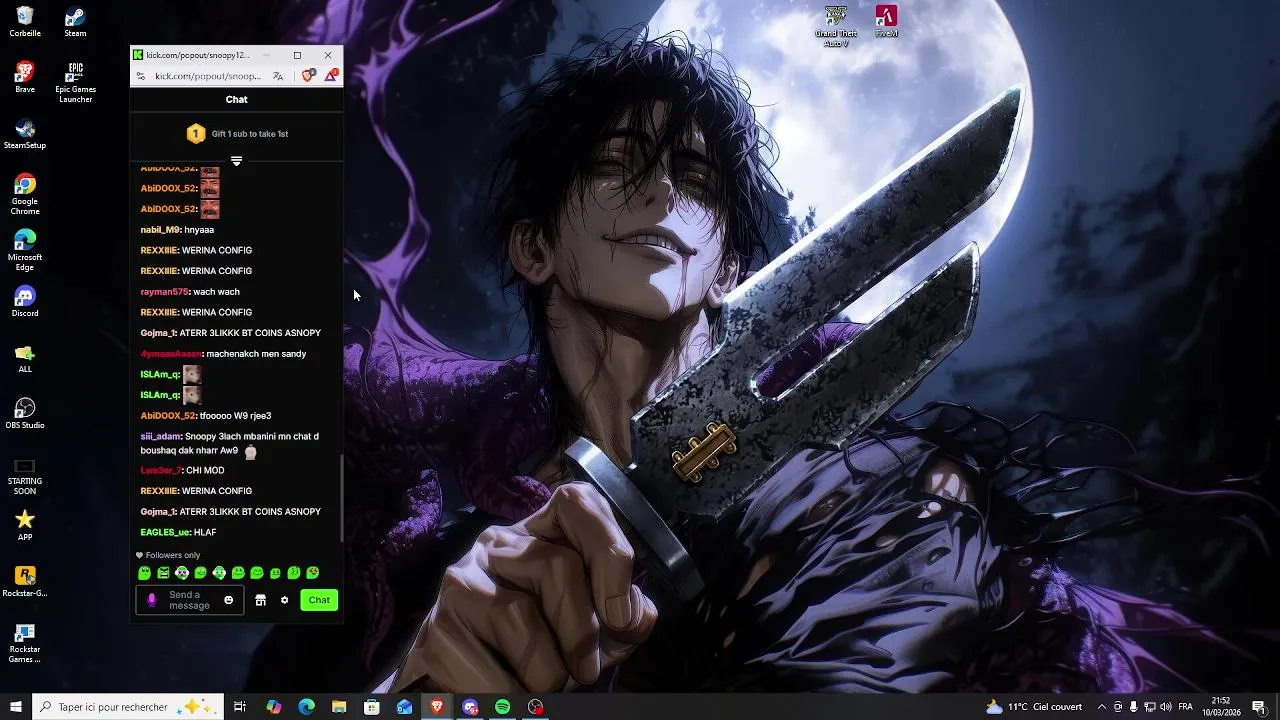Open Spotify from the taskbar

[503, 707]
